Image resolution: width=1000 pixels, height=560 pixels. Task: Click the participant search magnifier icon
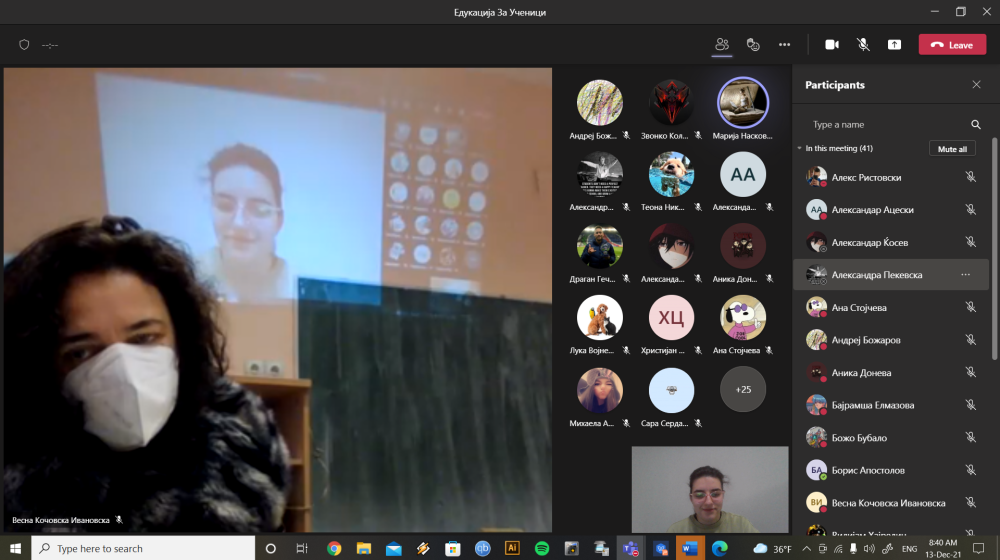pyautogui.click(x=976, y=125)
